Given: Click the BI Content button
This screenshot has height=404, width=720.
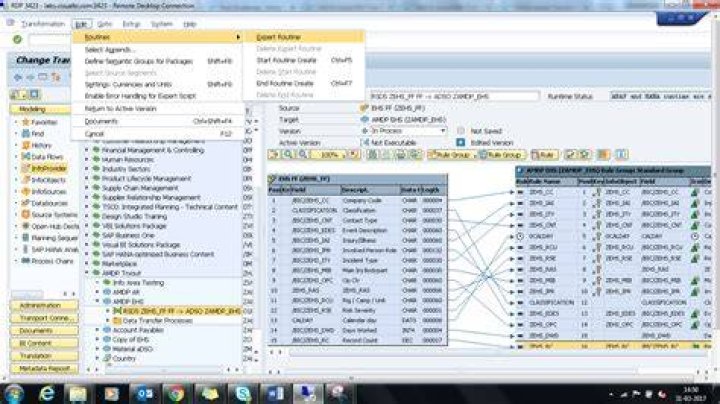Looking at the screenshot, I should [x=44, y=343].
